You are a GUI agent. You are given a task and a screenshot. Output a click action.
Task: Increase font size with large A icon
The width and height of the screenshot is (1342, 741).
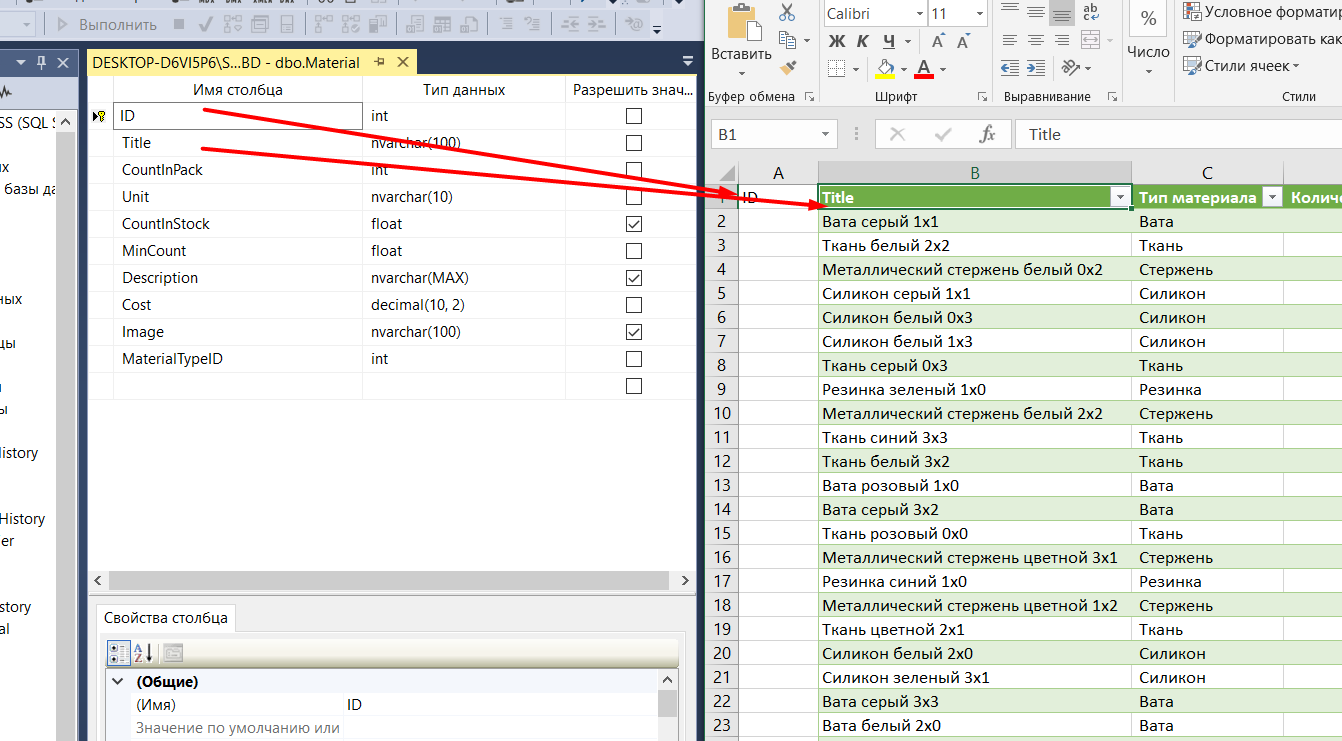938,41
